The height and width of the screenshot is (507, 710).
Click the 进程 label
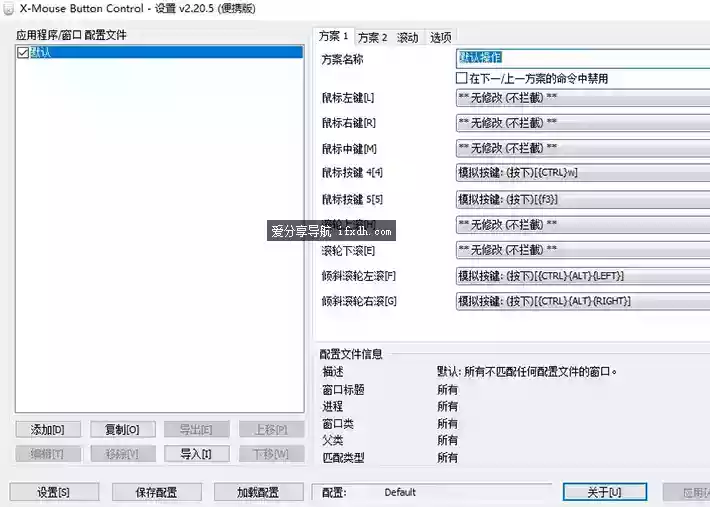pyautogui.click(x=333, y=406)
